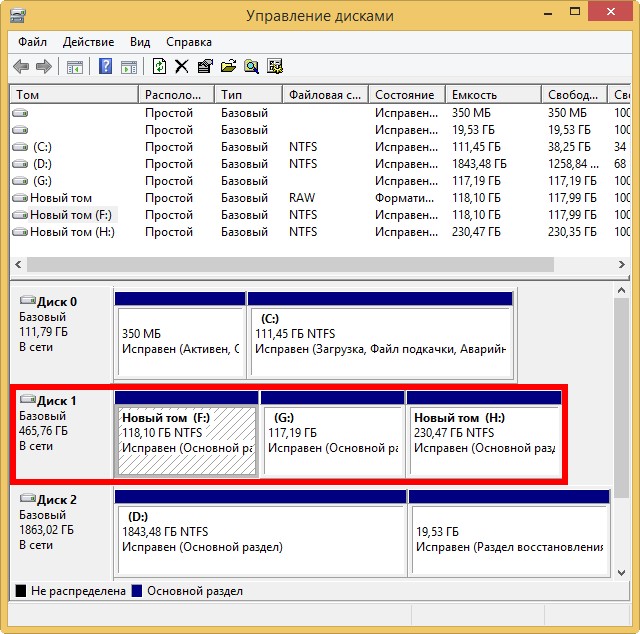
Task: Minimize the Управление дисками window
Action: point(548,13)
